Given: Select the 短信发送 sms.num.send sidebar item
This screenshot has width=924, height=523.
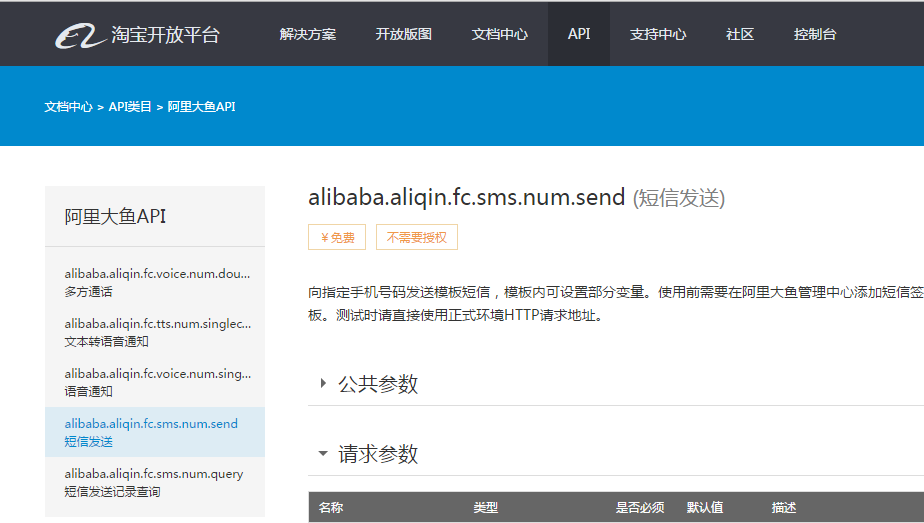Looking at the screenshot, I should point(155,432).
